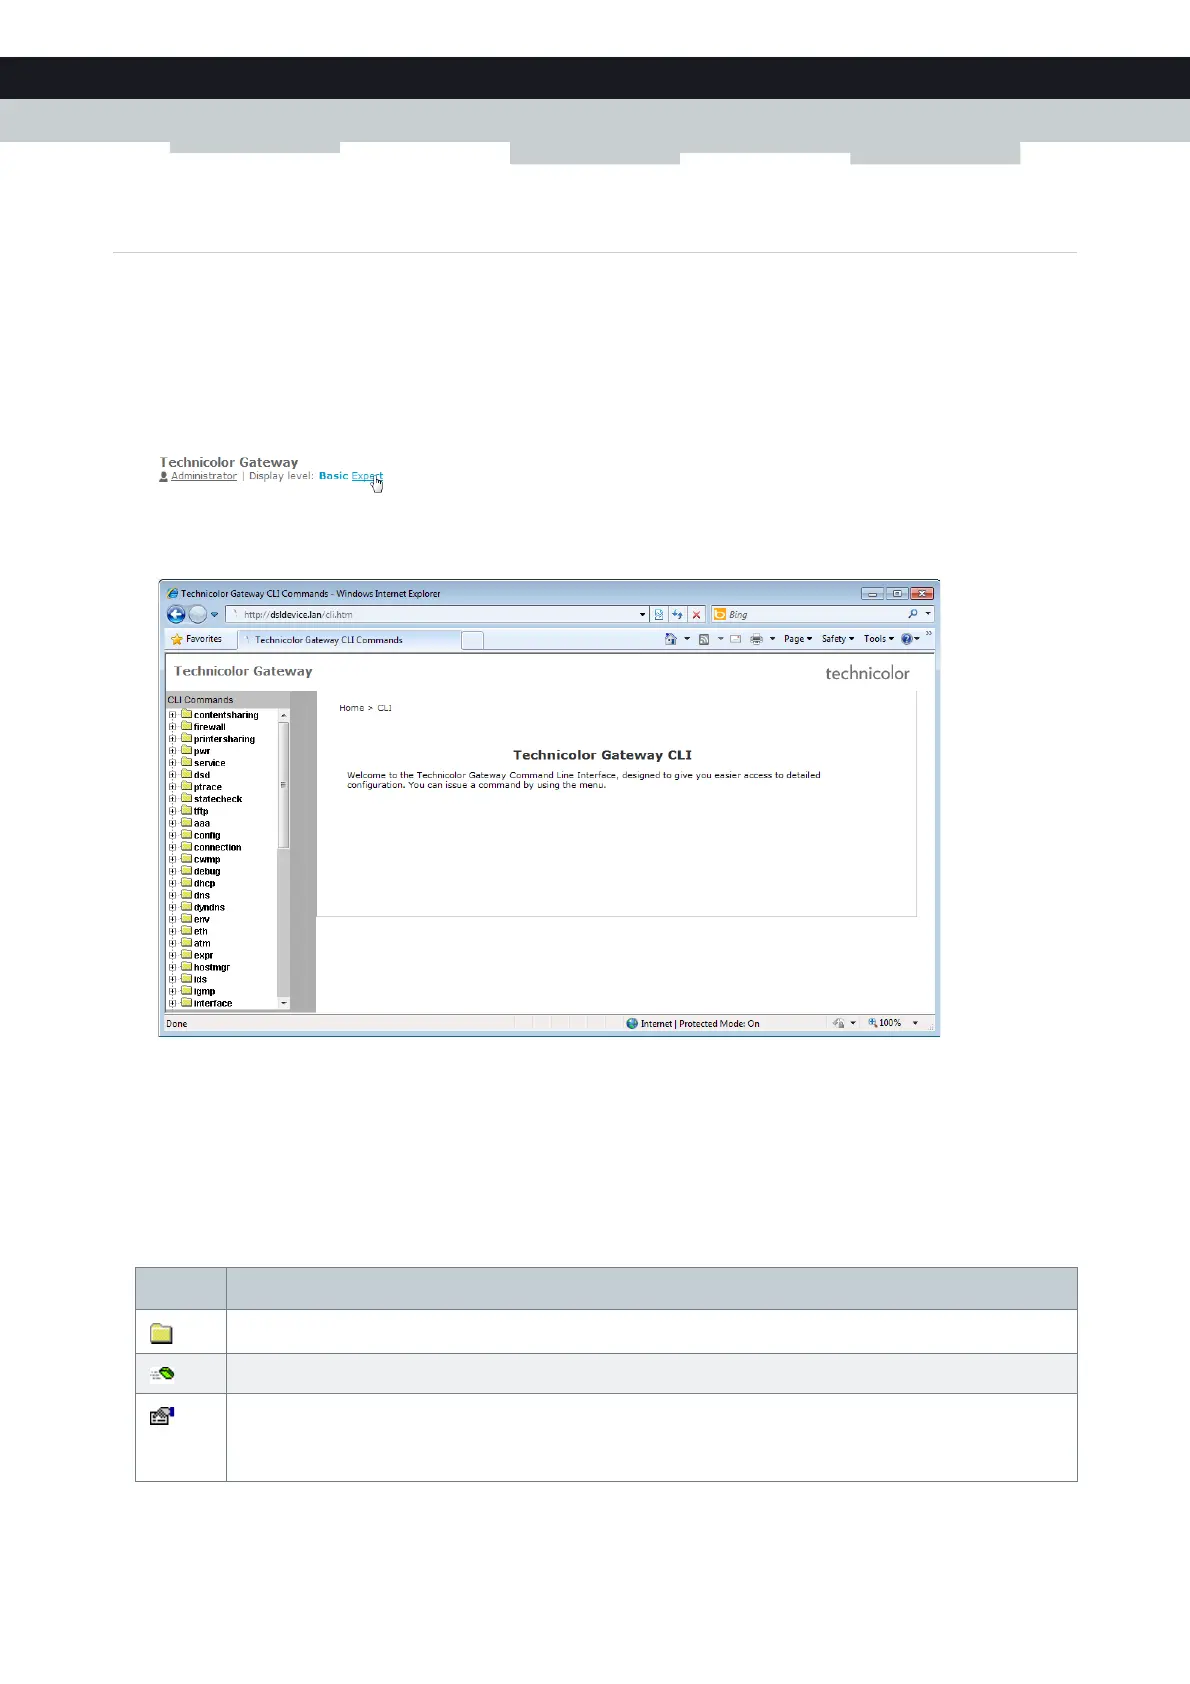The width and height of the screenshot is (1190, 1684).
Task: Expand the dsd tree node
Action: pyautogui.click(x=173, y=775)
